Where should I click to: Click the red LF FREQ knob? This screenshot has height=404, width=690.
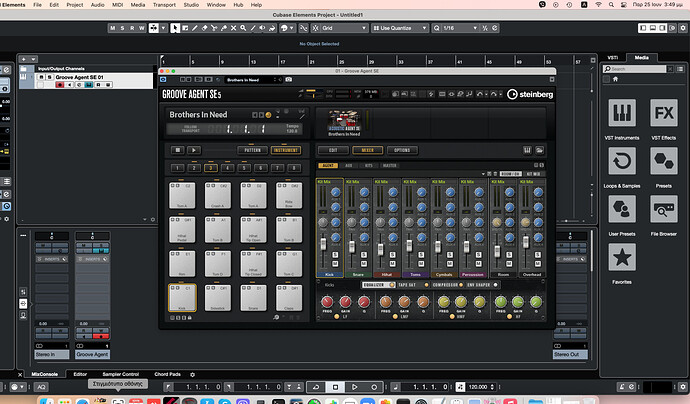[327, 302]
